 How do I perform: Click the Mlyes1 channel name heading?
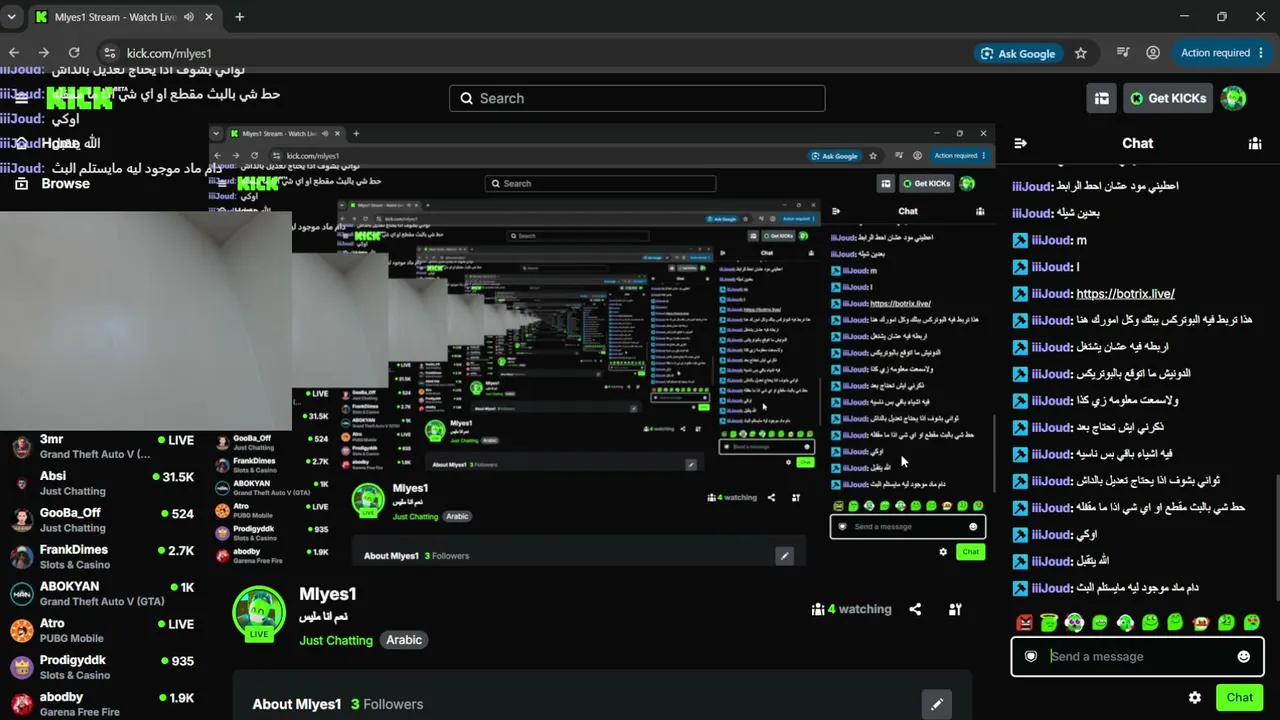[x=328, y=594]
